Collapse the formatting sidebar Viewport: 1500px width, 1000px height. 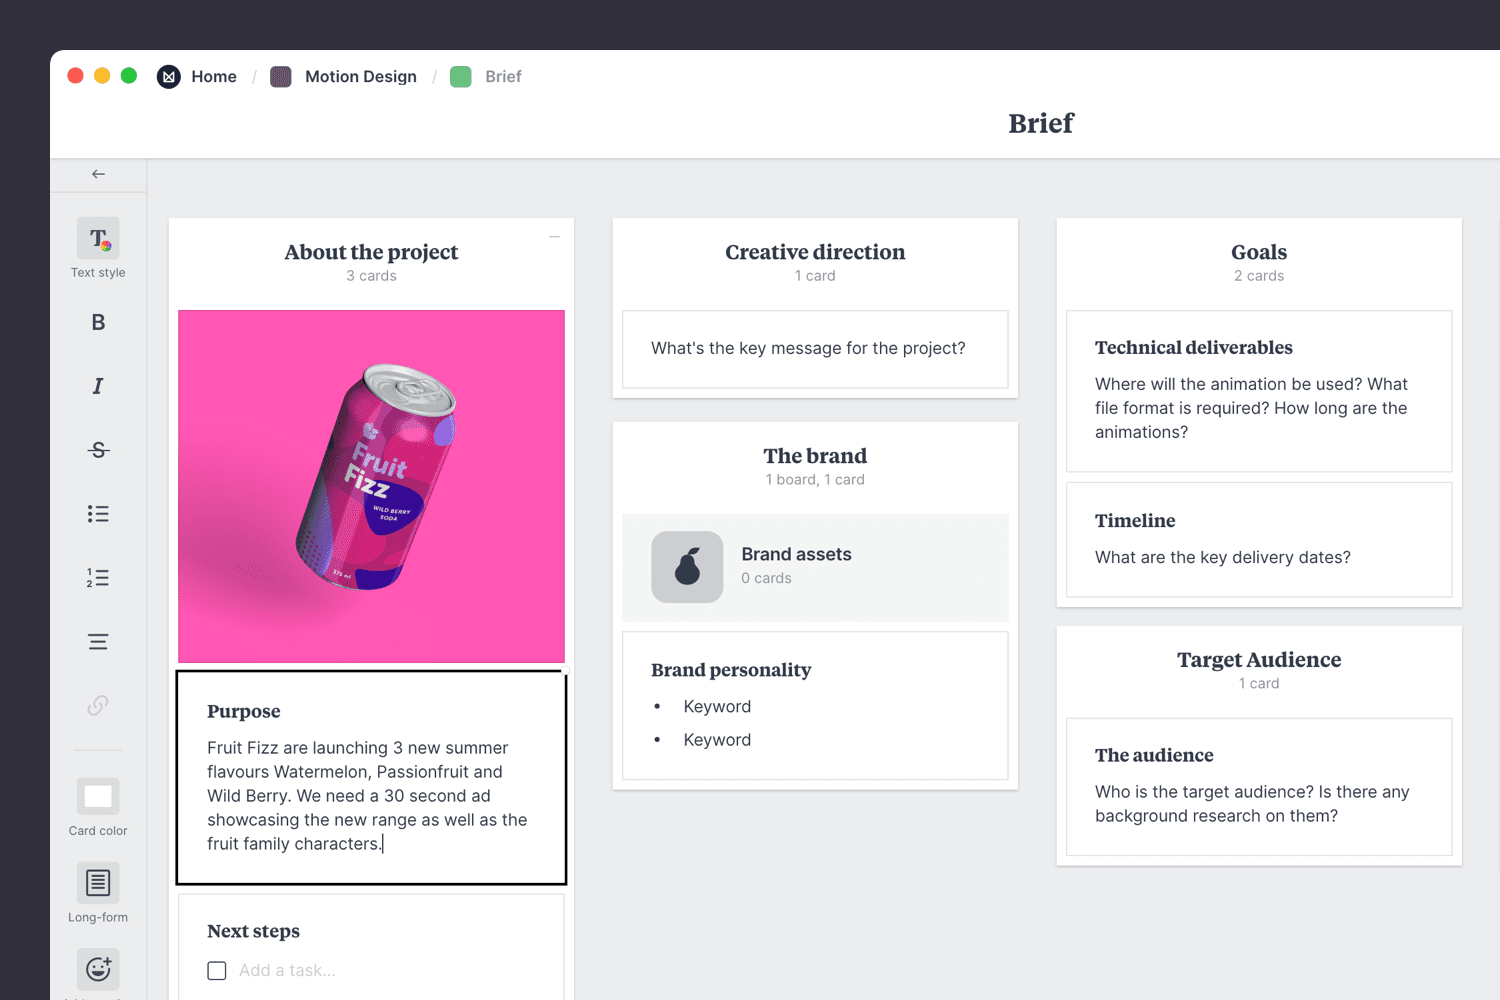97,173
